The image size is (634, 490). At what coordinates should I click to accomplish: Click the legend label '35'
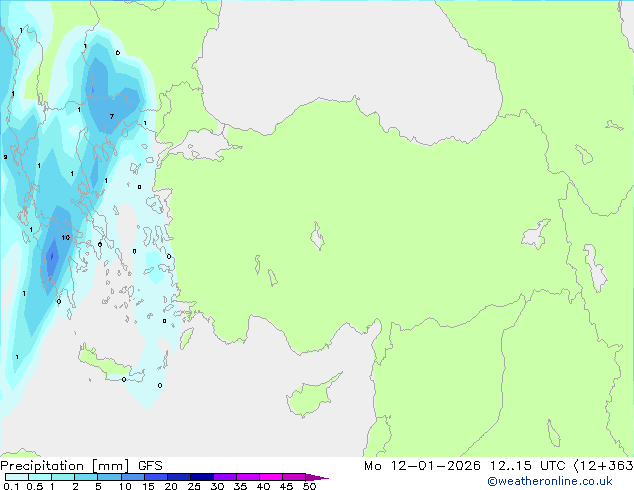pyautogui.click(x=240, y=486)
